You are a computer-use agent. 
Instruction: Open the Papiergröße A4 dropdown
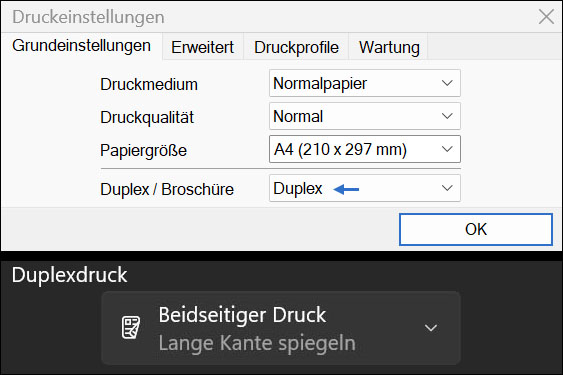[365, 149]
